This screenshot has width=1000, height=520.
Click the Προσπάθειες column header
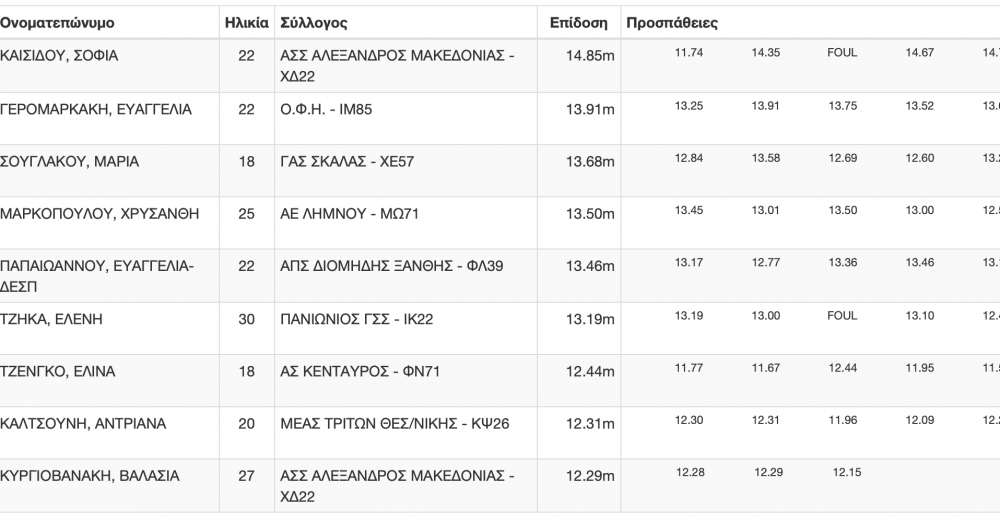(672, 23)
